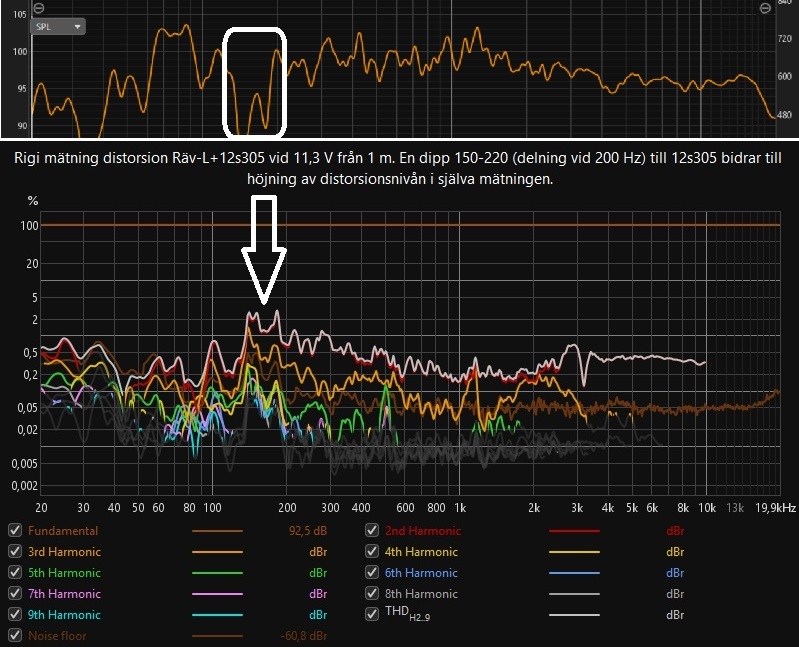Click the 4th Harmonic yellow line swatch
The width and height of the screenshot is (799, 647).
[574, 552]
